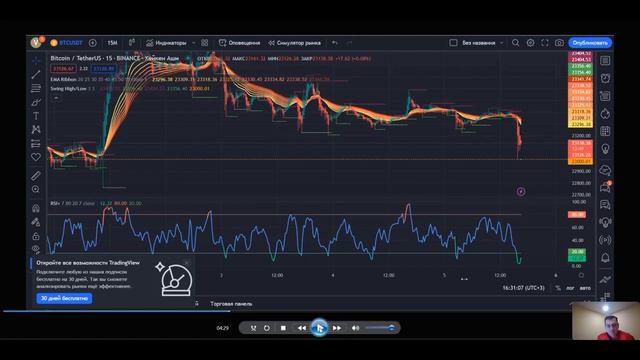Open the ideas lightbulb panel
This screenshot has height=360, width=640.
(x=605, y=149)
